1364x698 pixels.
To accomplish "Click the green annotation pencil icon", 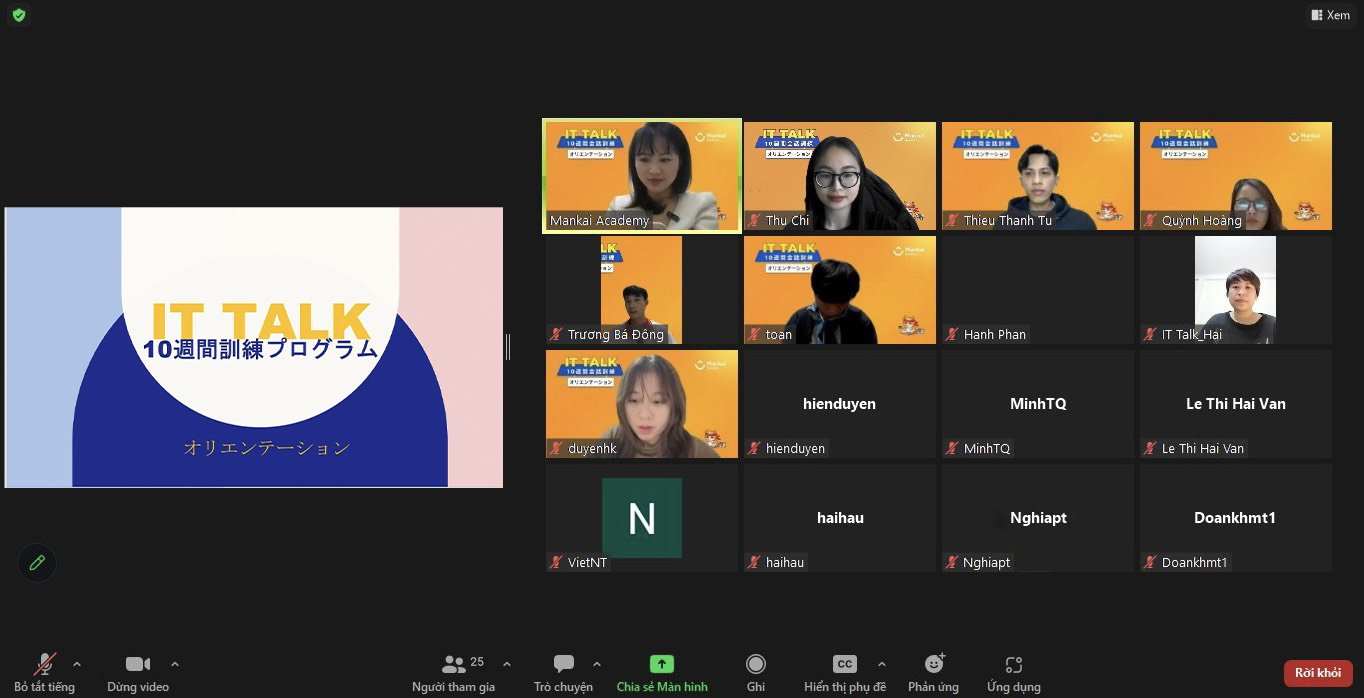I will pyautogui.click(x=37, y=563).
